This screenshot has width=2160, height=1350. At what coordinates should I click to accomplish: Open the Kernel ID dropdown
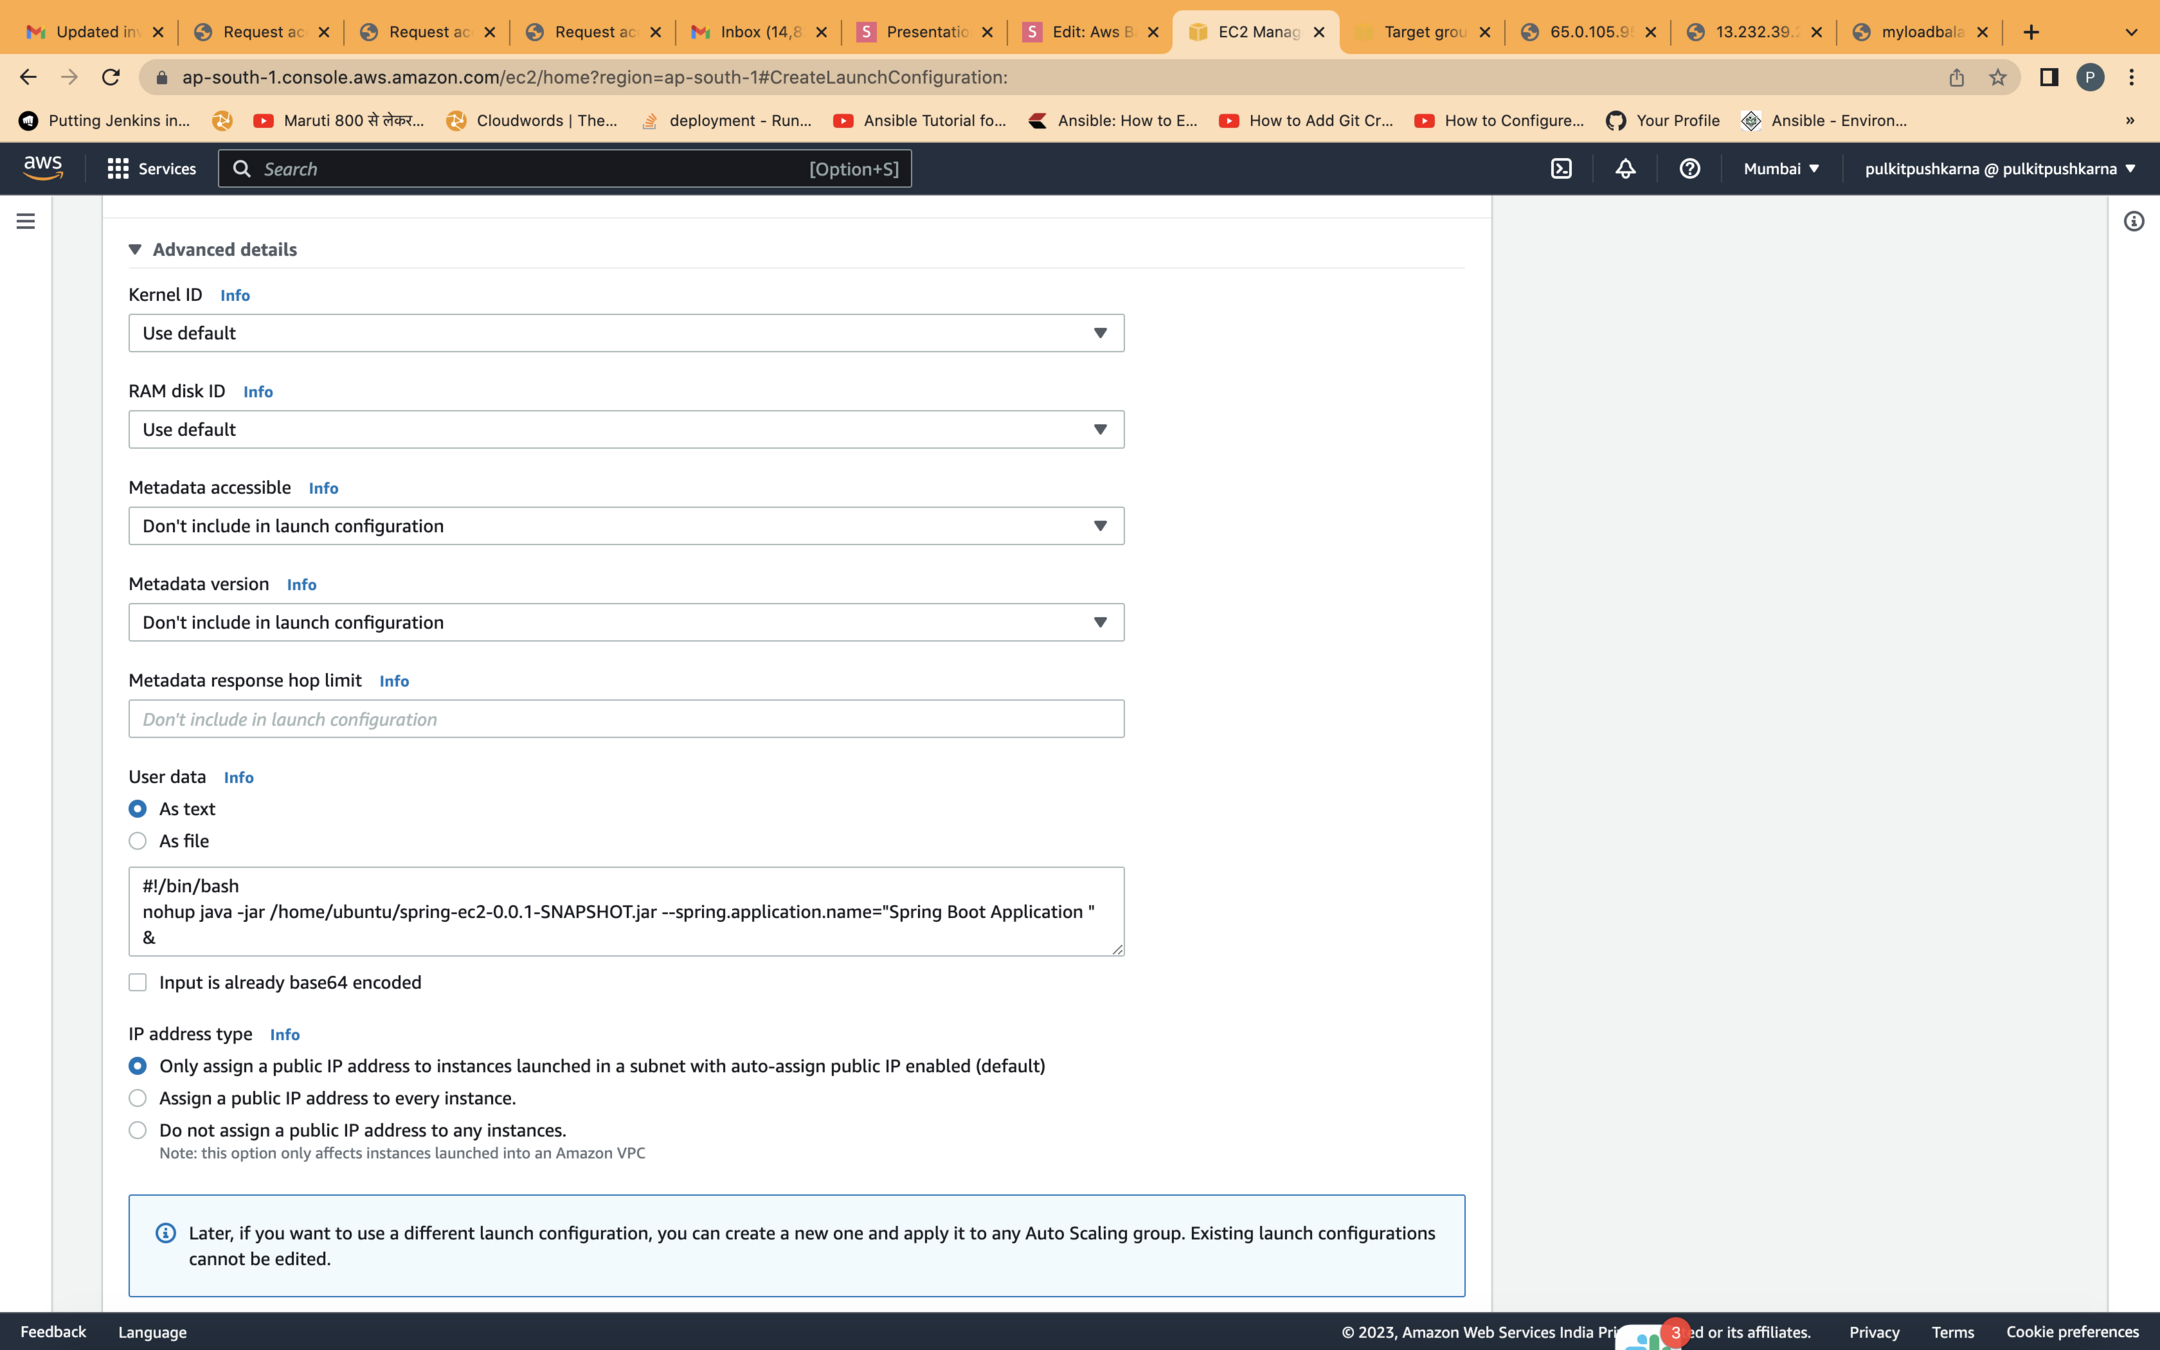[626, 333]
